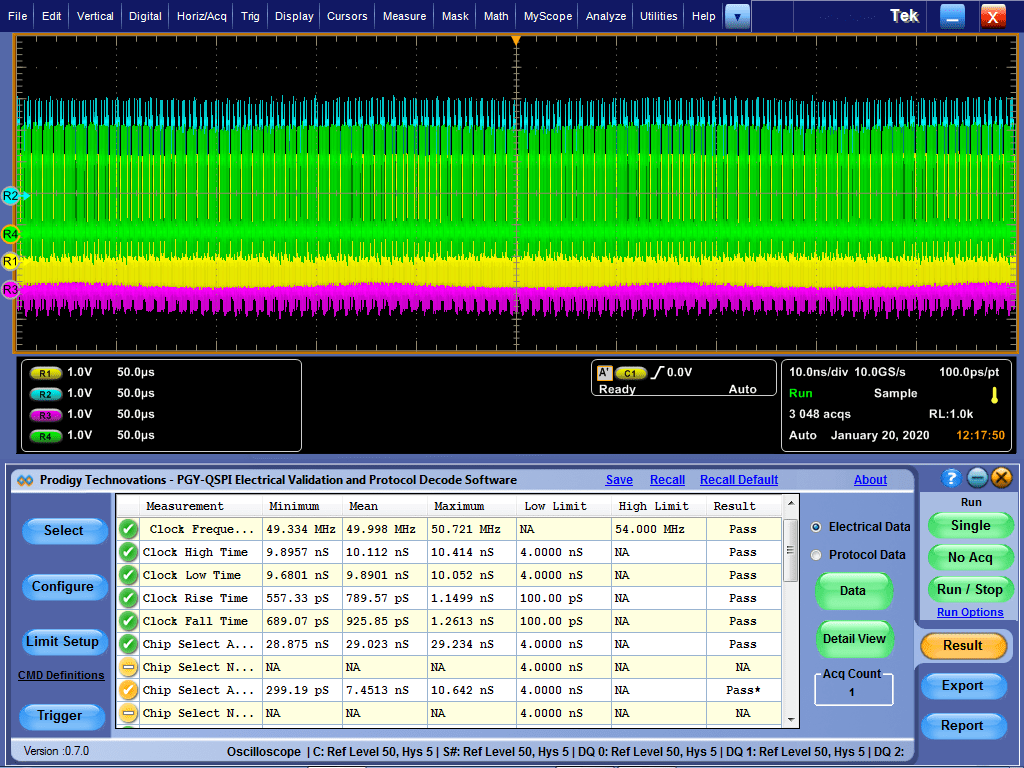Click Clock High Time pass checkmark icon

pyautogui.click(x=128, y=552)
